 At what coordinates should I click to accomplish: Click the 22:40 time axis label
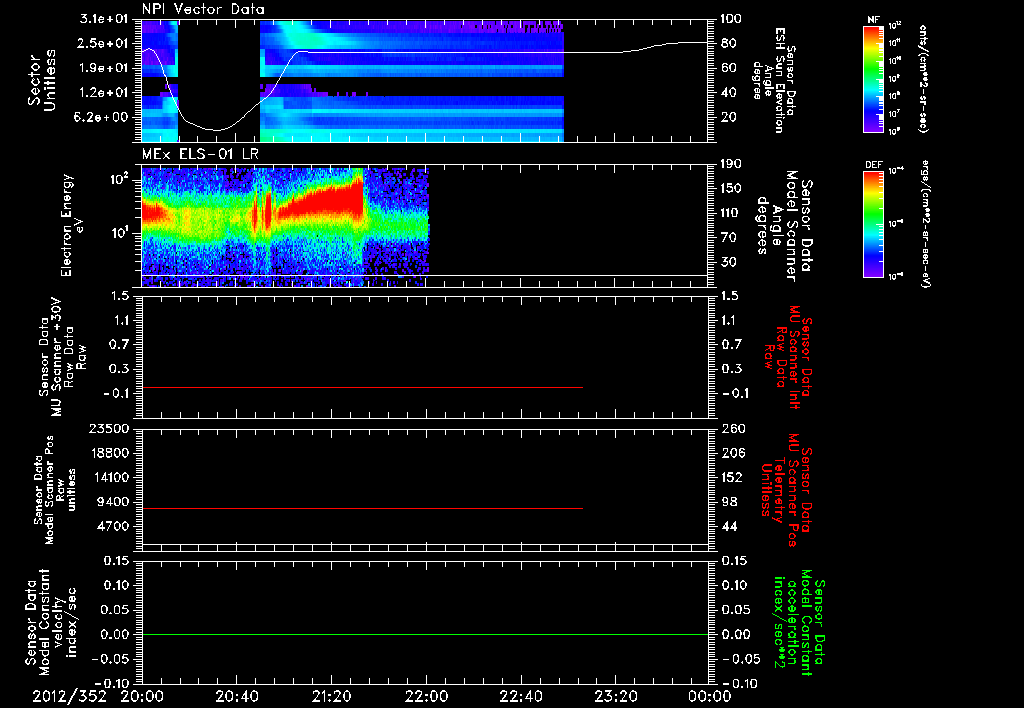pyautogui.click(x=520, y=696)
